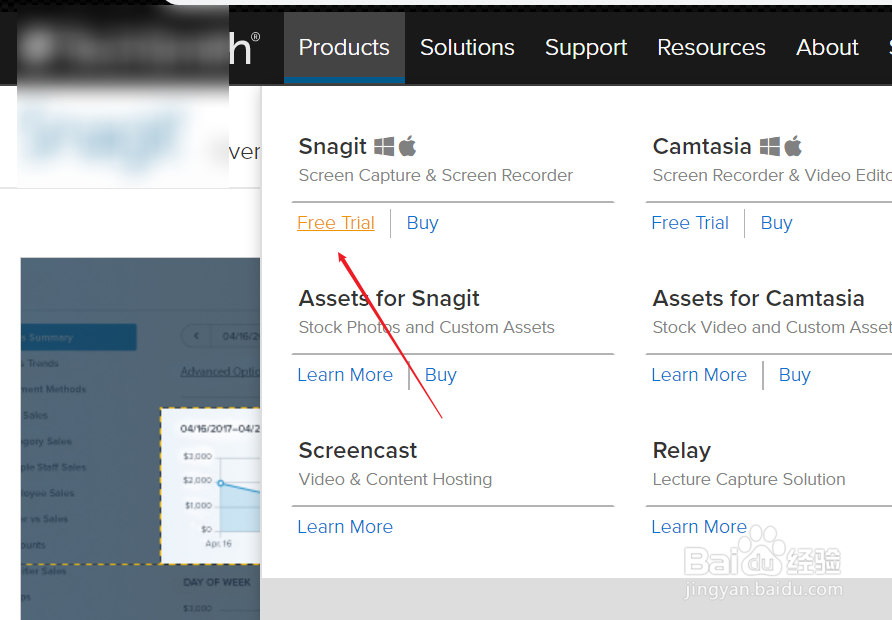Open the Solutions menu
Viewport: 892px width, 620px height.
[x=467, y=47]
